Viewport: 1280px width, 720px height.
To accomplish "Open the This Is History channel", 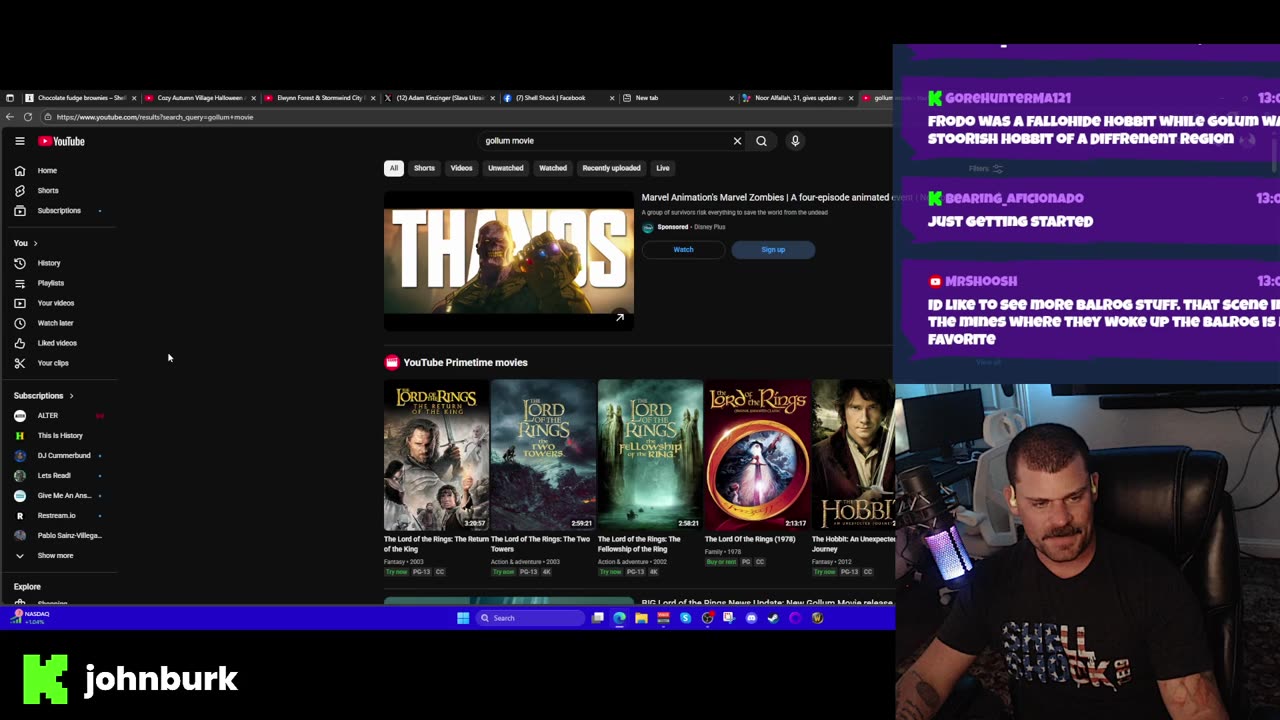I will pos(60,436).
